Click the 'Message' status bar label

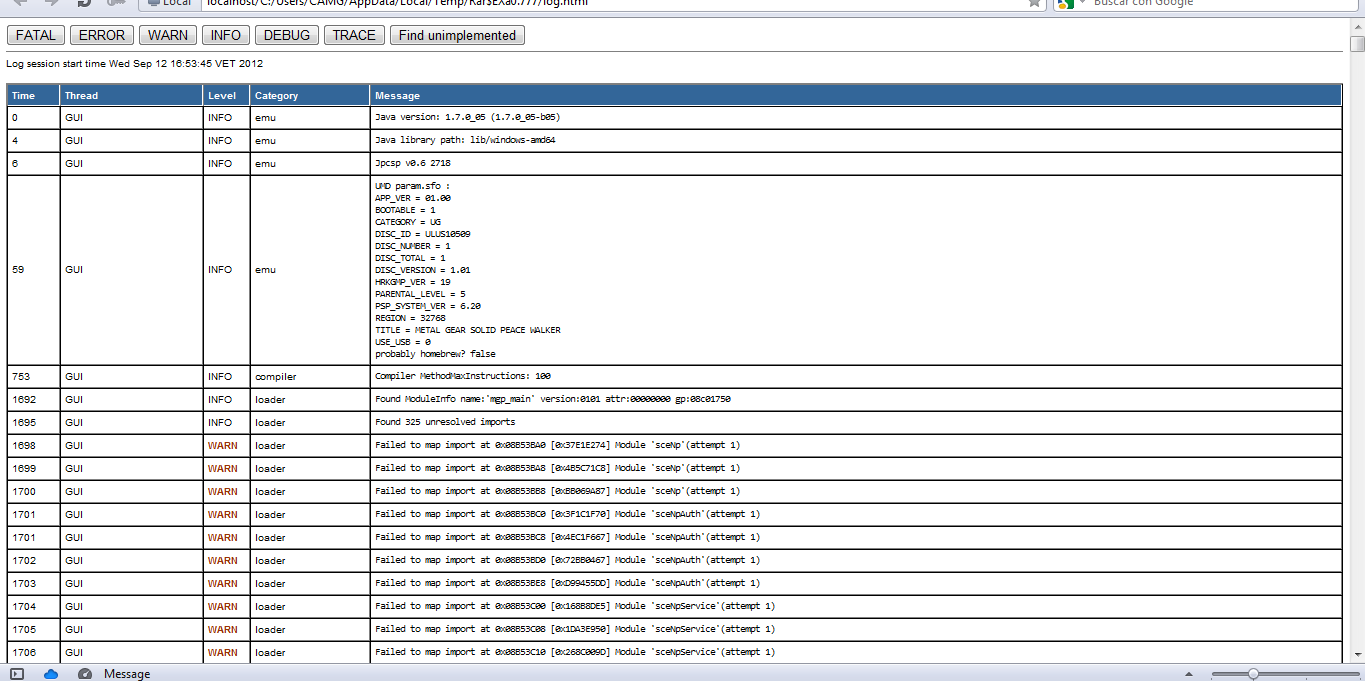[x=127, y=674]
